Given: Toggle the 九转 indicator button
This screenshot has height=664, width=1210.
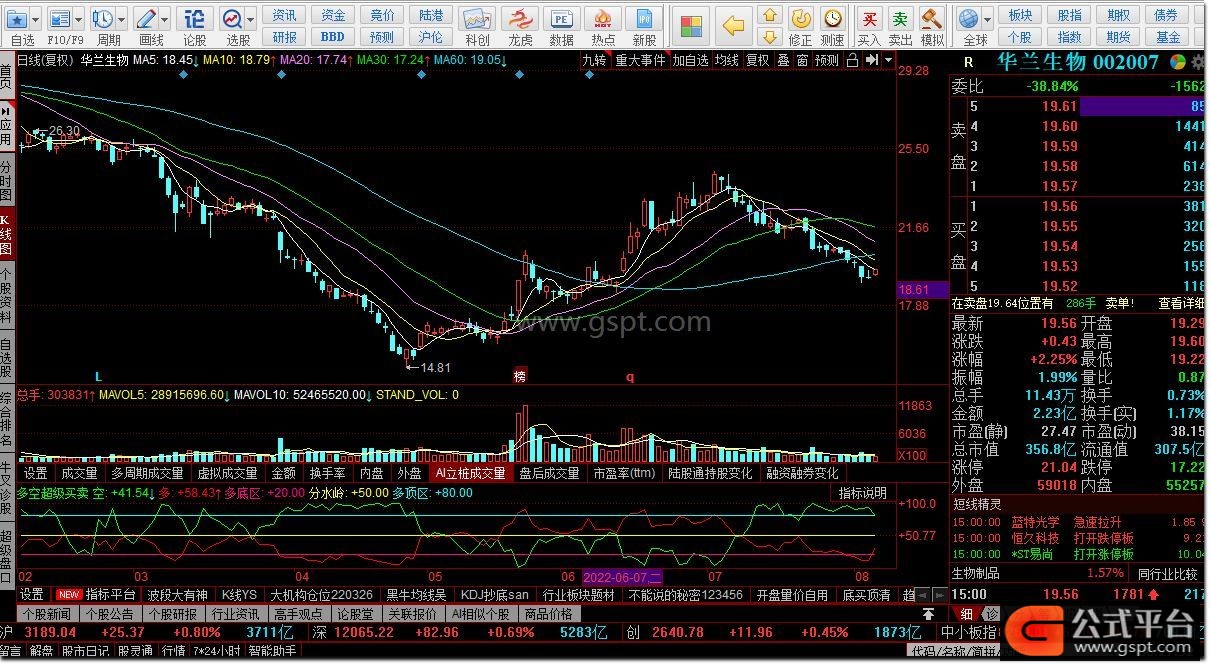Looking at the screenshot, I should tap(595, 60).
